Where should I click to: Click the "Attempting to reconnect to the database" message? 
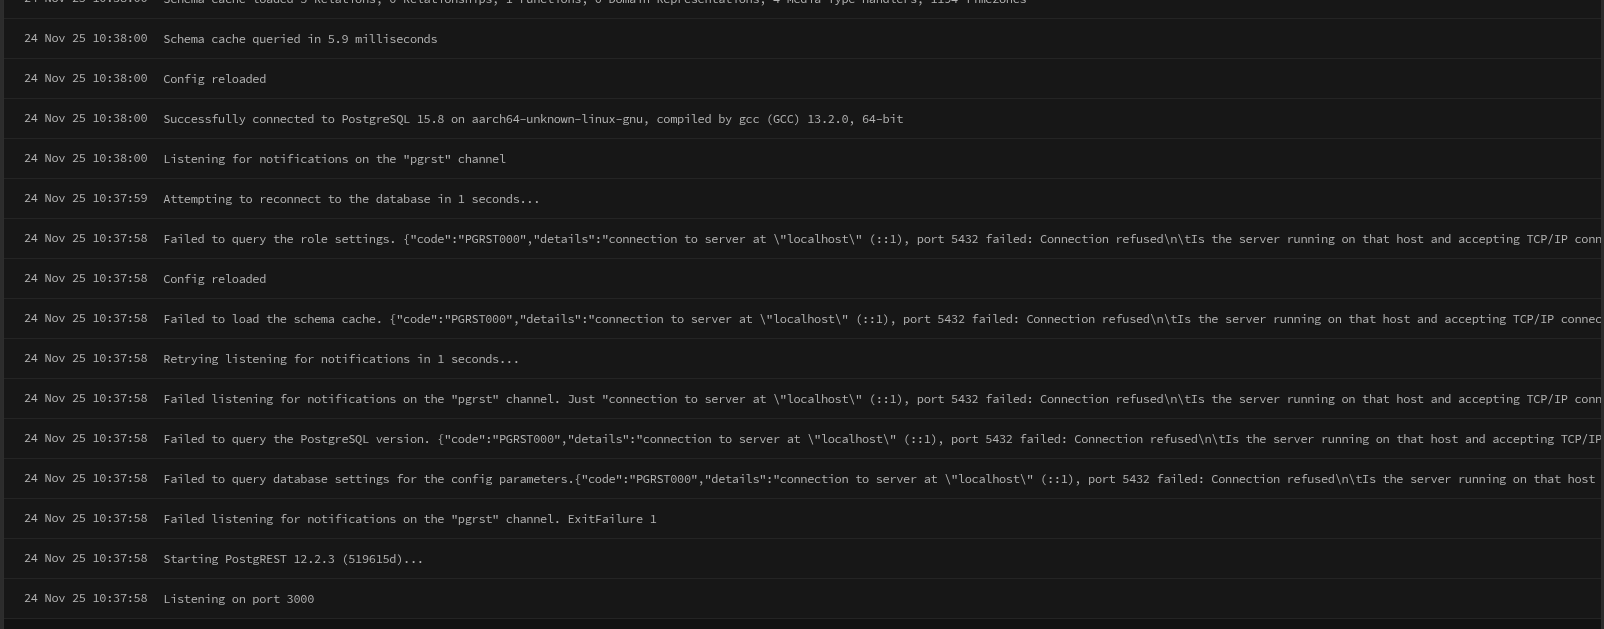point(351,199)
